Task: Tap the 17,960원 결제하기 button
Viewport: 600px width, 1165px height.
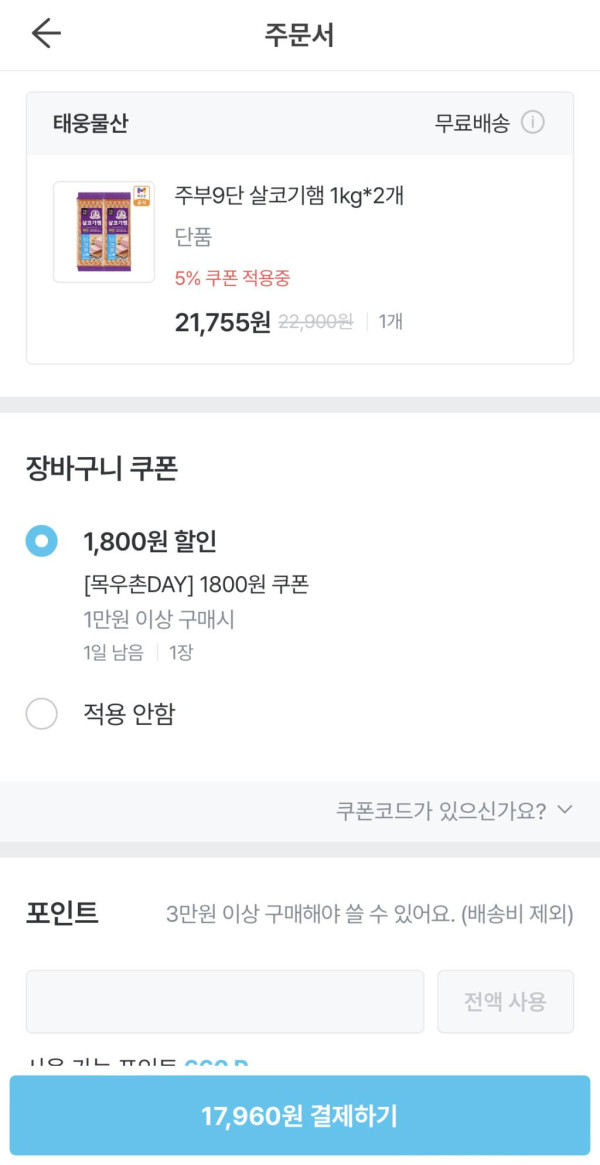Action: (x=300, y=1116)
